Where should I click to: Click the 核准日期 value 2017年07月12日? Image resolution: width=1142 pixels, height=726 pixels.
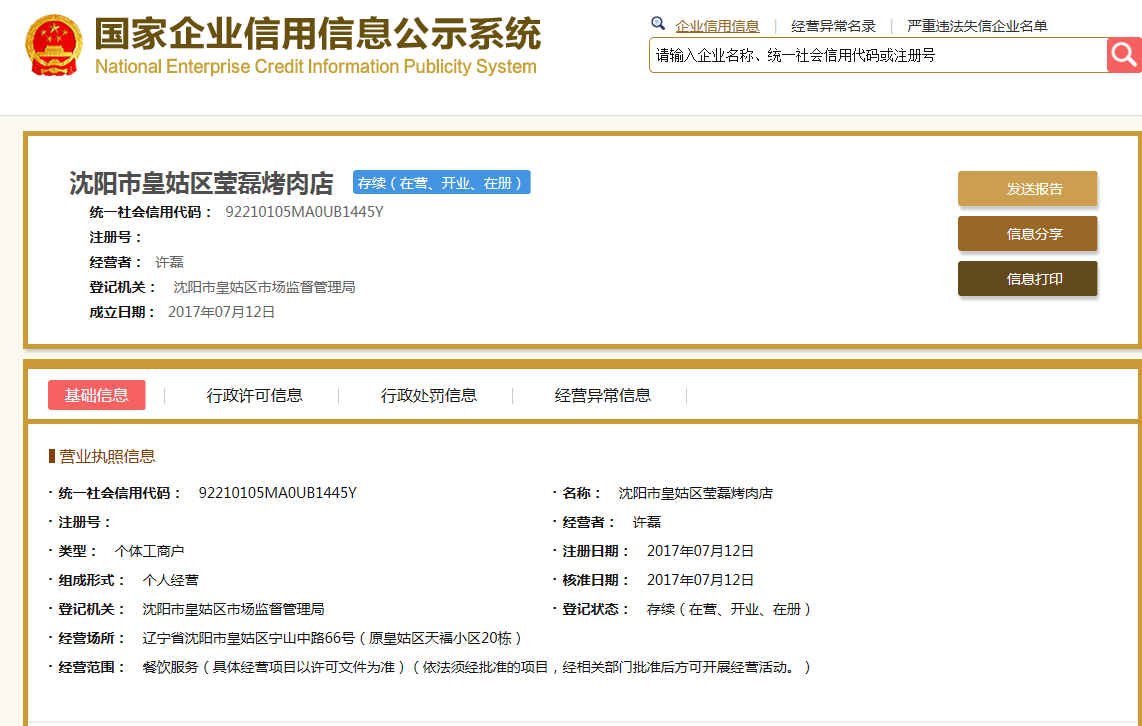700,580
